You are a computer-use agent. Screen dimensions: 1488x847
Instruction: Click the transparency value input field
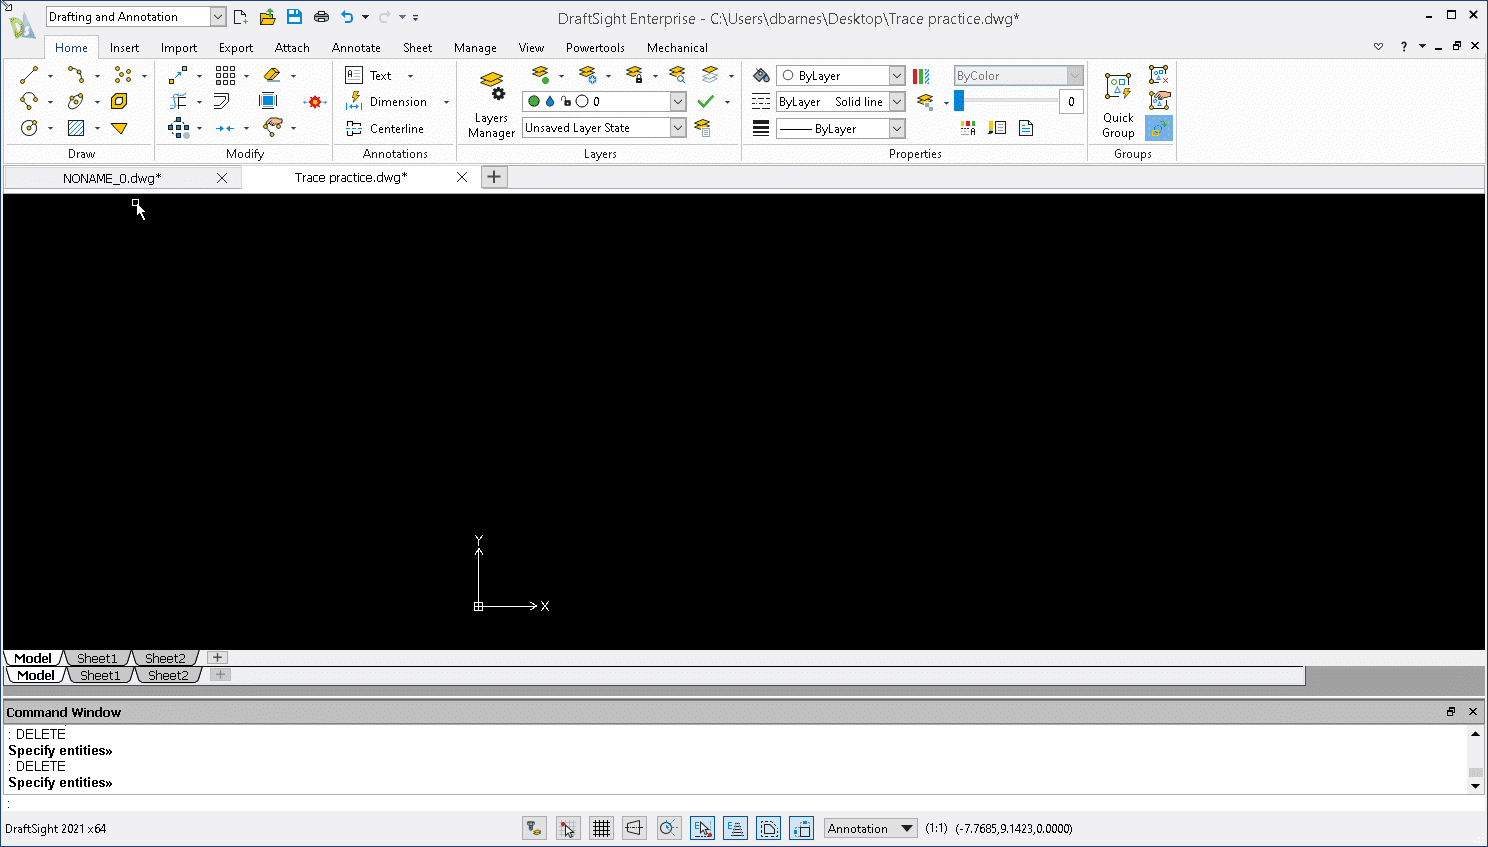click(1071, 101)
